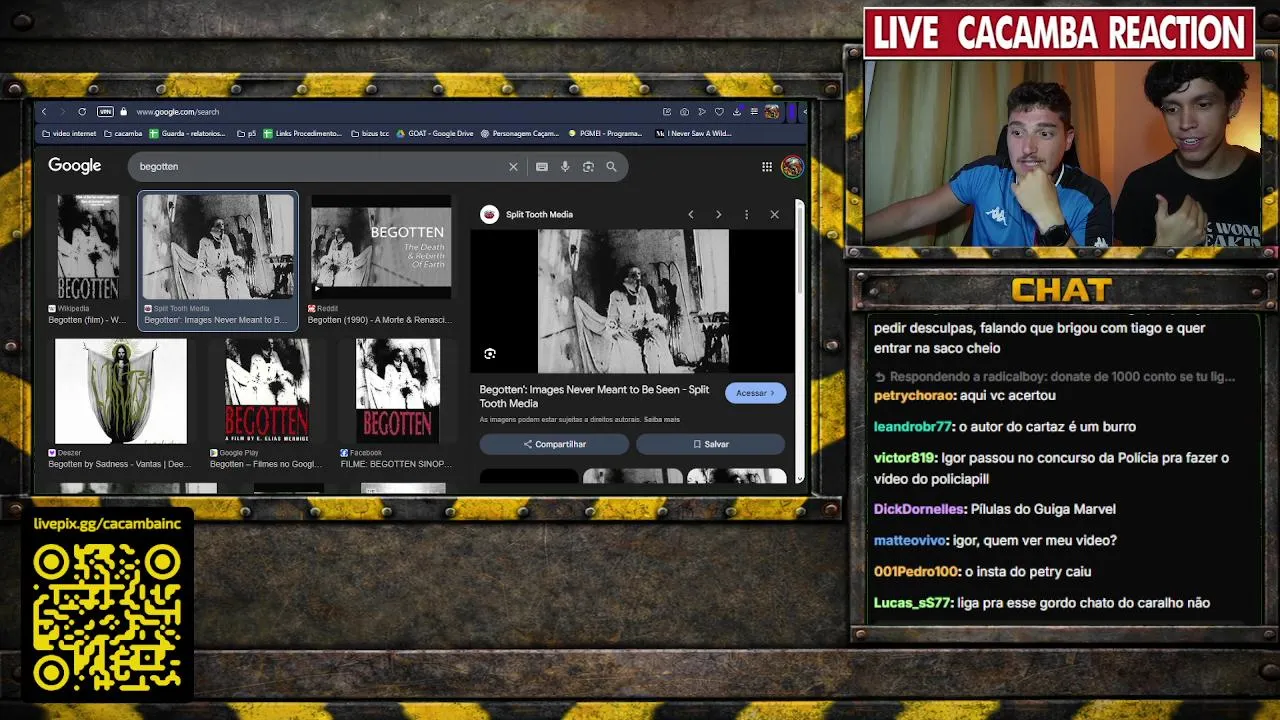Viewport: 1280px width, 720px height.
Task: Open the Google account avatar
Action: [x=792, y=167]
